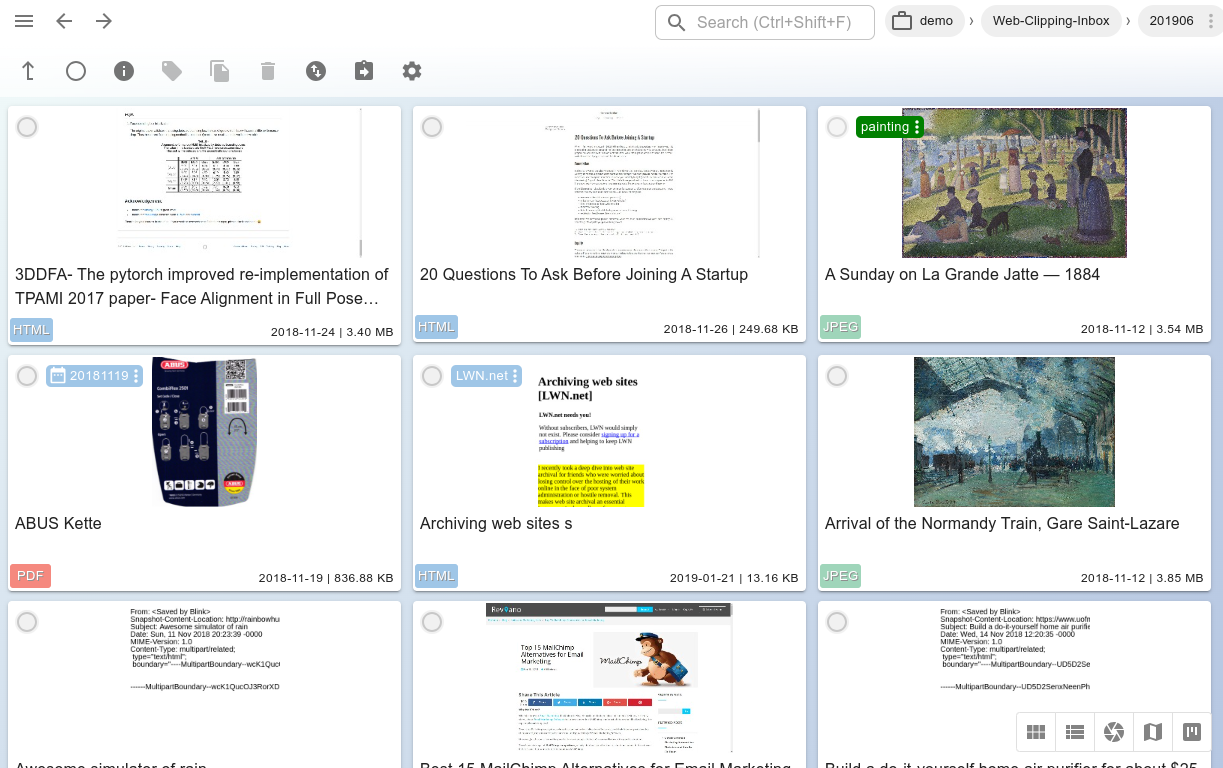Expand the 20181119 date tag menu
The width and height of the screenshot is (1223, 768).
point(137,376)
